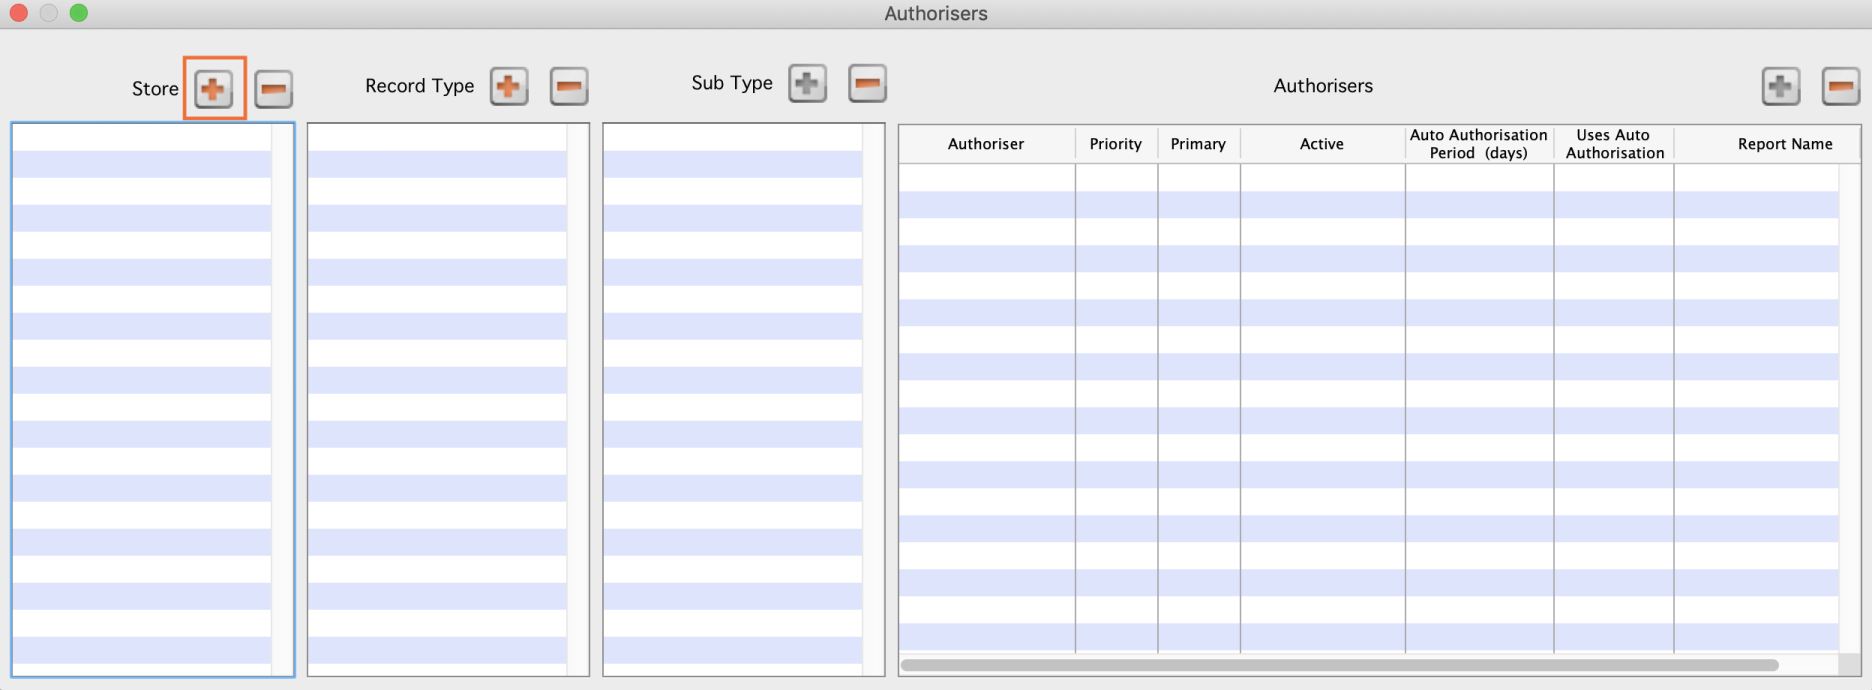Select the Report Name column header

(x=1784, y=144)
